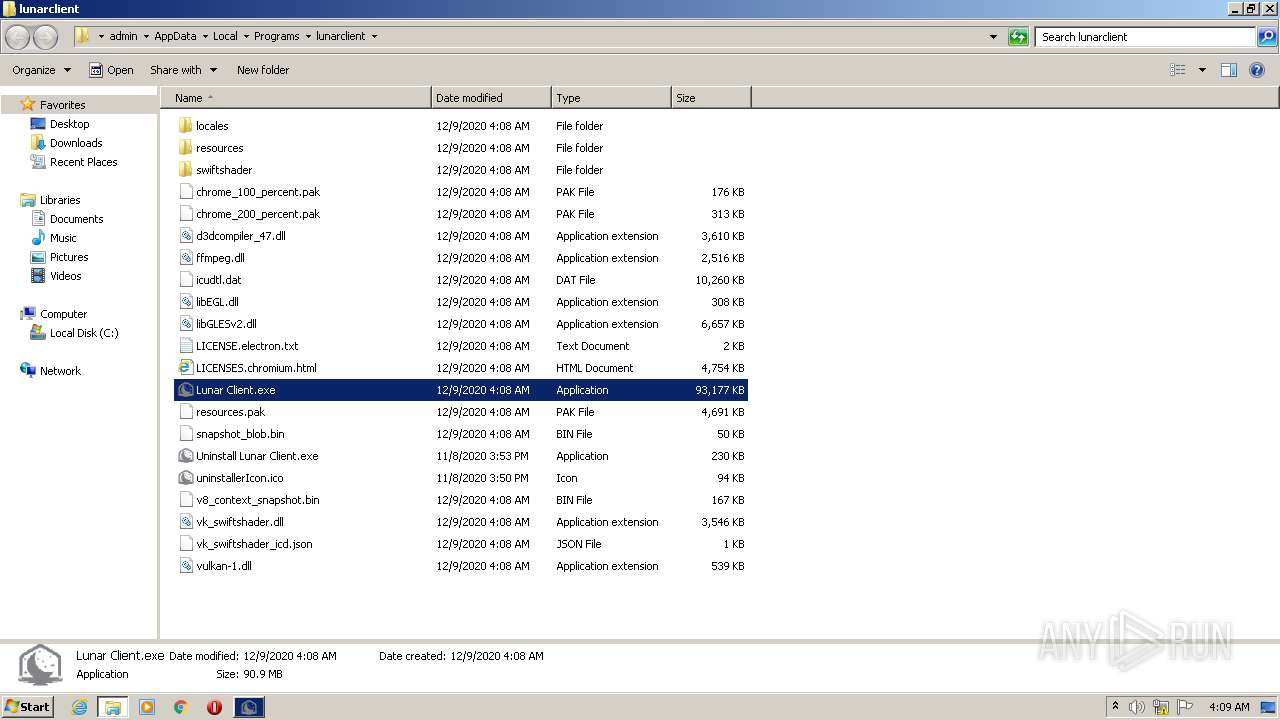
Task: Click the green Refresh button by address bar
Action: point(1018,37)
